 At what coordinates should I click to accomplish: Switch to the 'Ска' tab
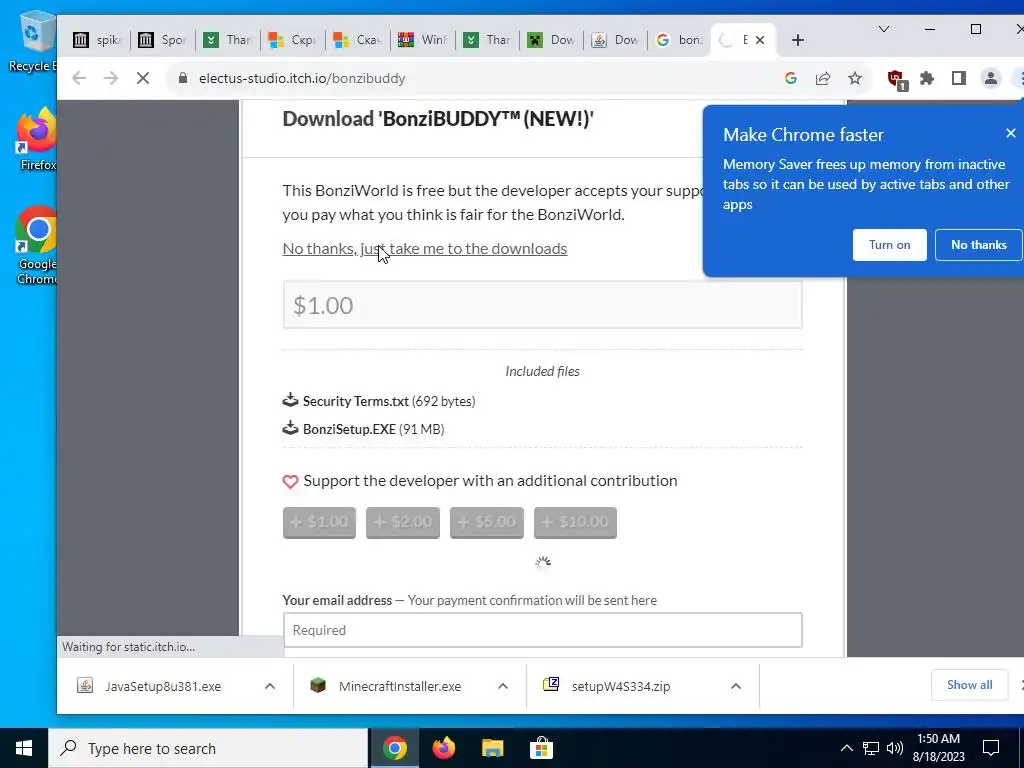coord(357,40)
